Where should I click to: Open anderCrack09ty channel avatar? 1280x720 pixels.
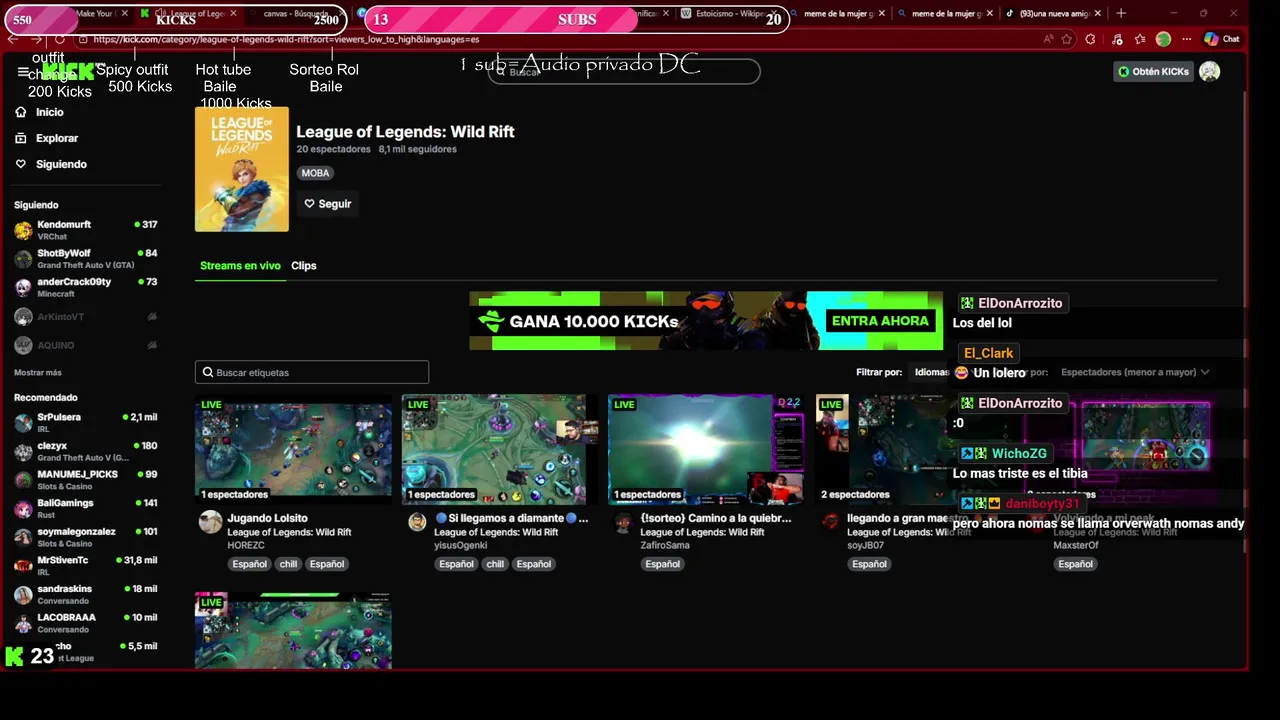[x=23, y=287]
